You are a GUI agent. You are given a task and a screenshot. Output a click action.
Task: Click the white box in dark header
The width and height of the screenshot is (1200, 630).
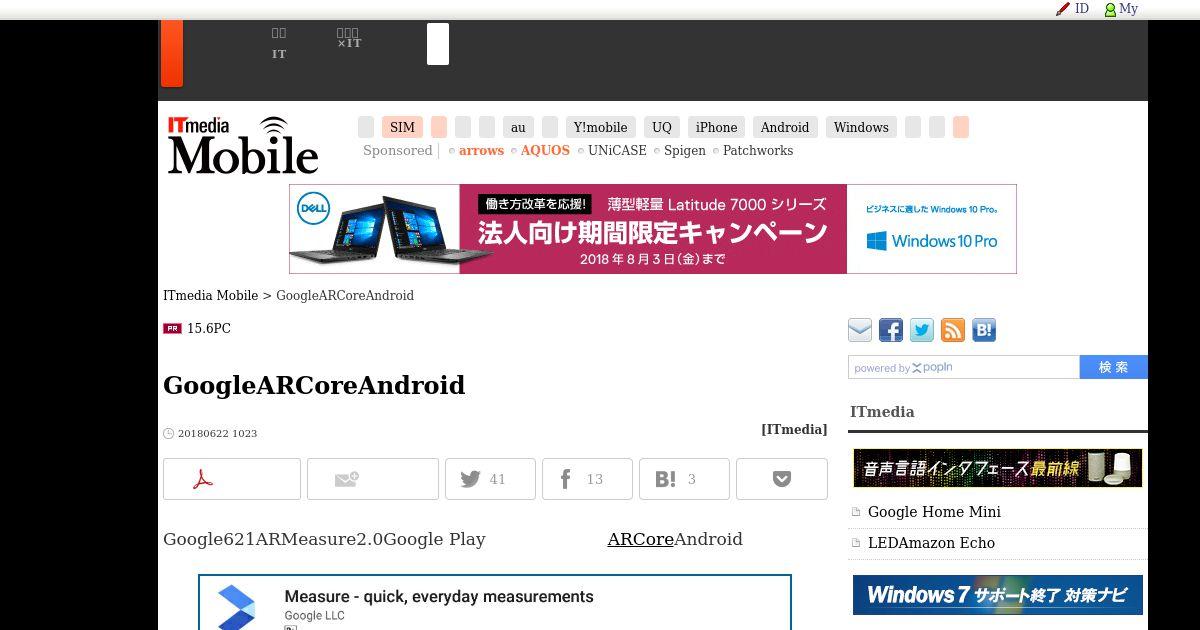[438, 44]
